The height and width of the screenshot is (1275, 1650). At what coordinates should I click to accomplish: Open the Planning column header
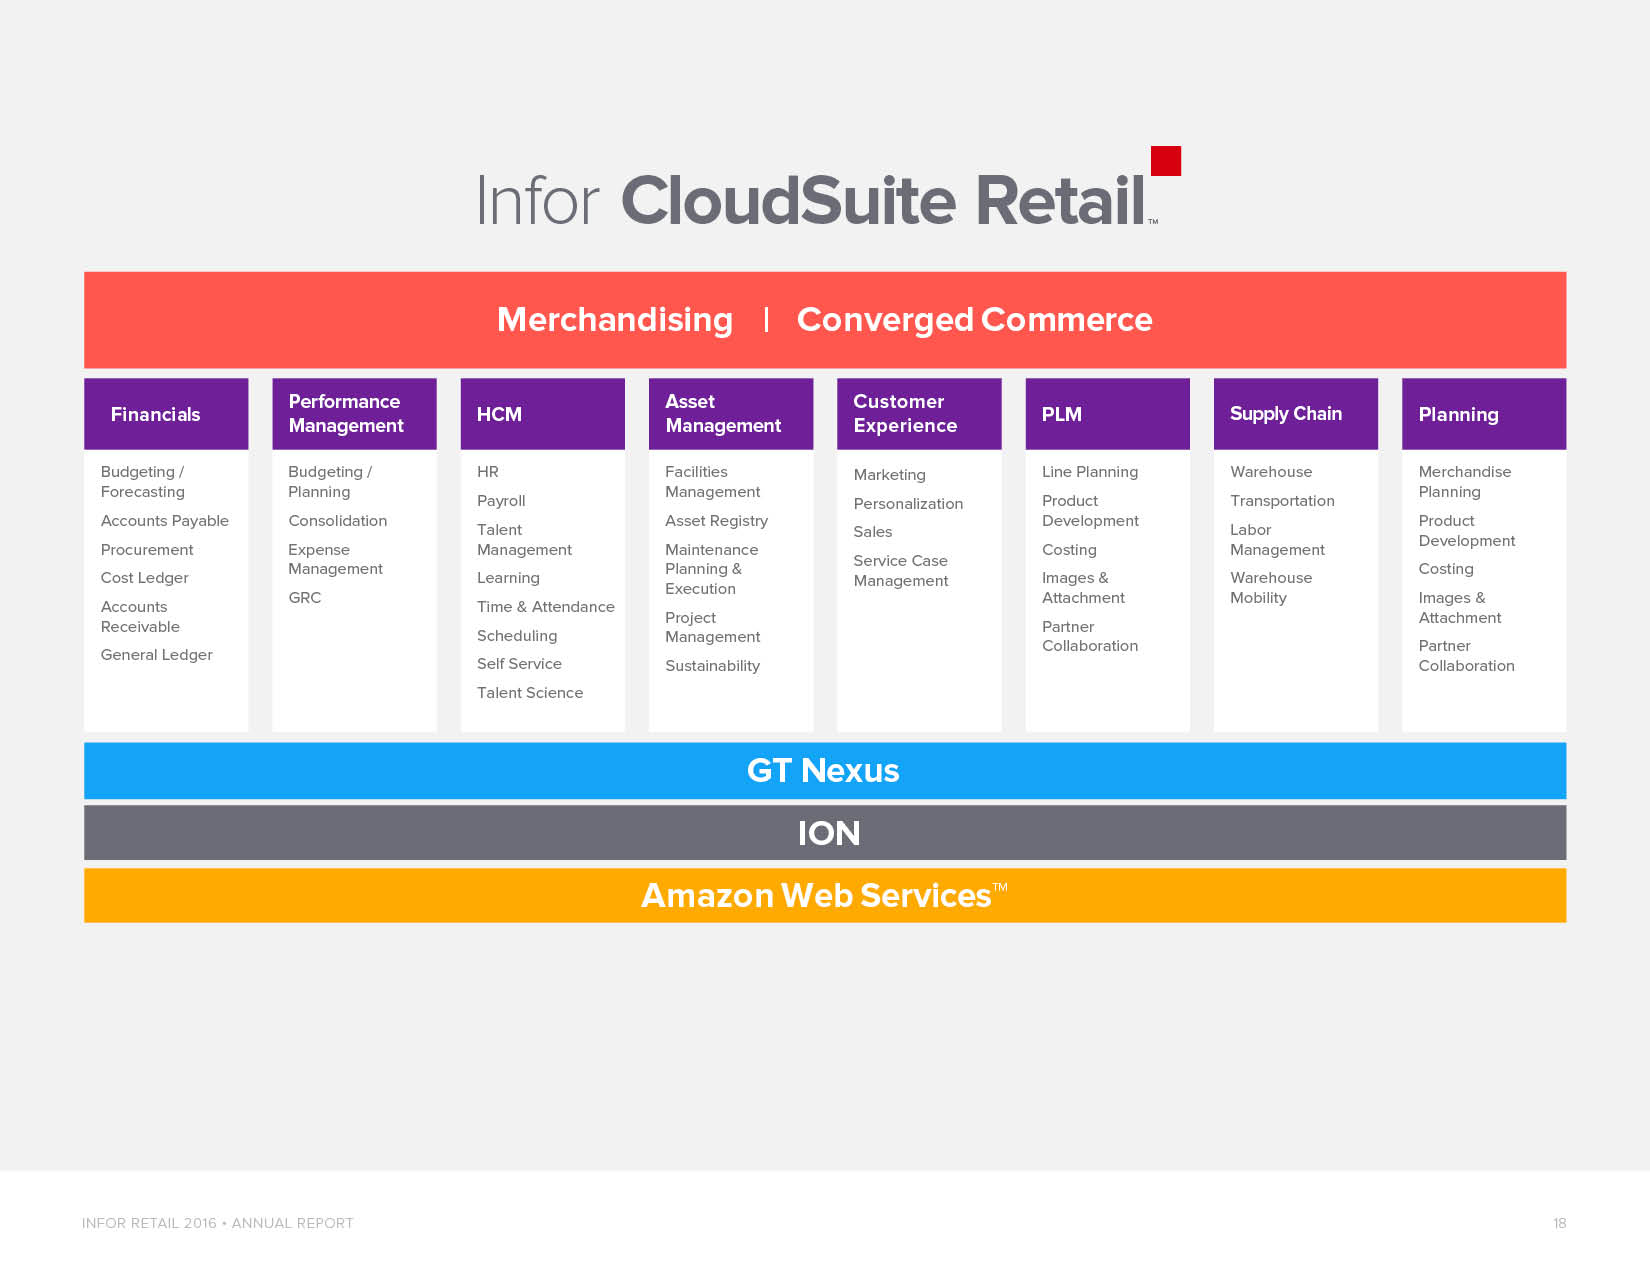pyautogui.click(x=1484, y=414)
